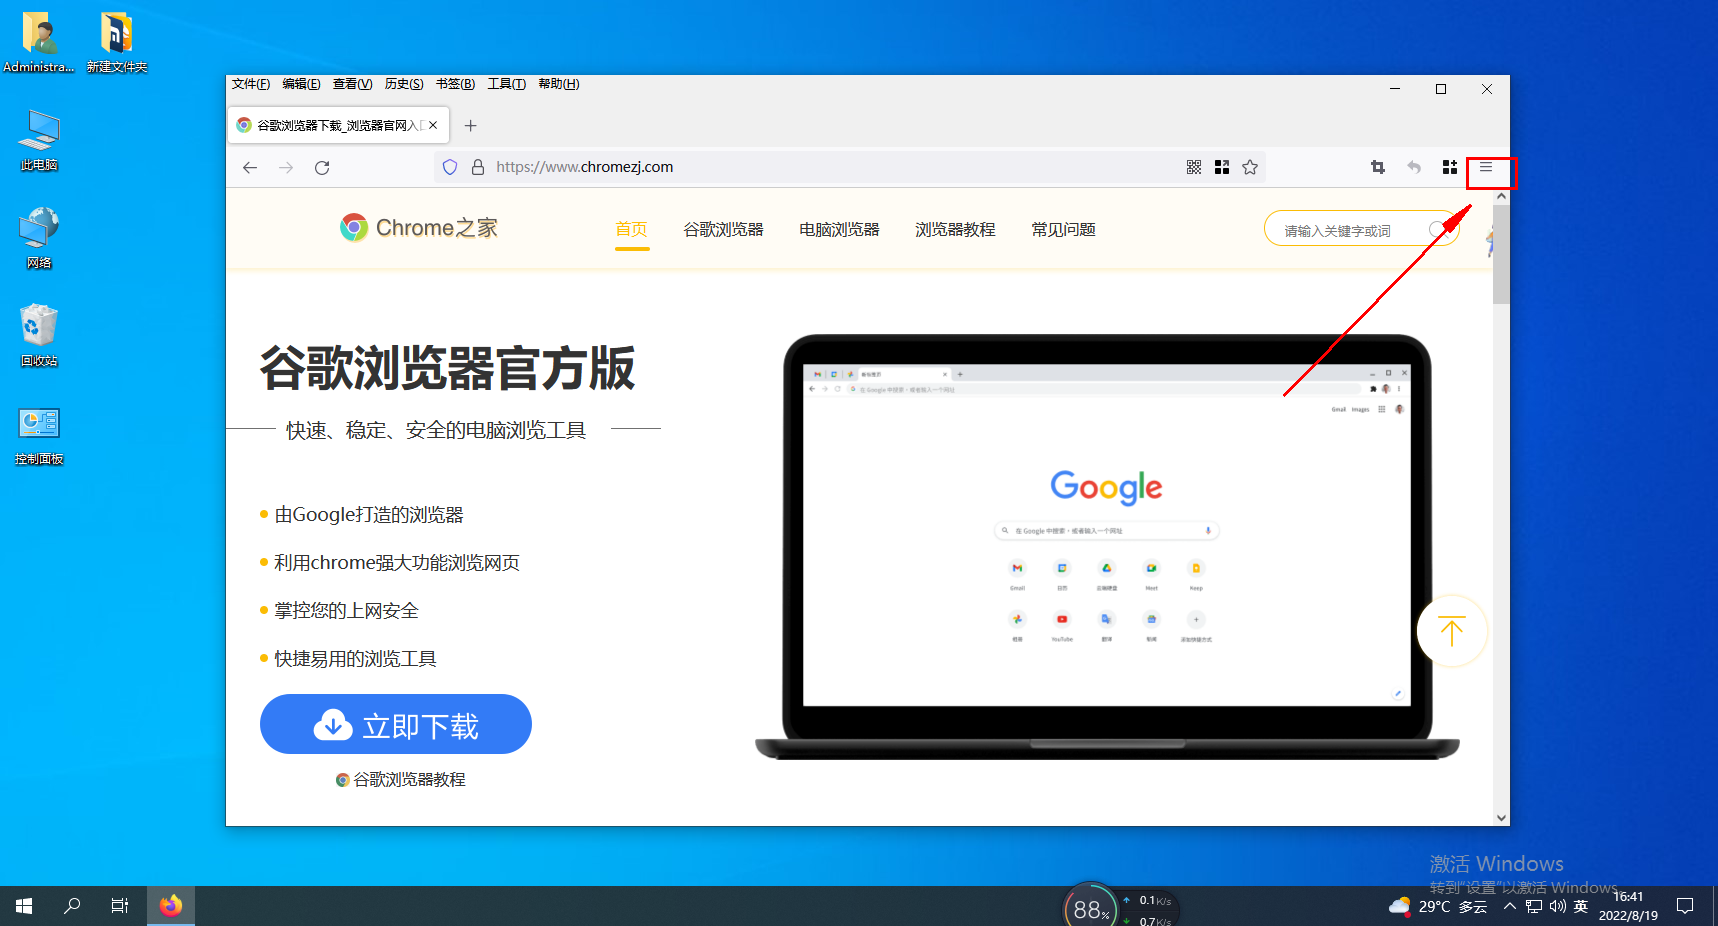The width and height of the screenshot is (1718, 926).
Task: Click the crop screenshot tool icon
Action: click(x=1378, y=167)
